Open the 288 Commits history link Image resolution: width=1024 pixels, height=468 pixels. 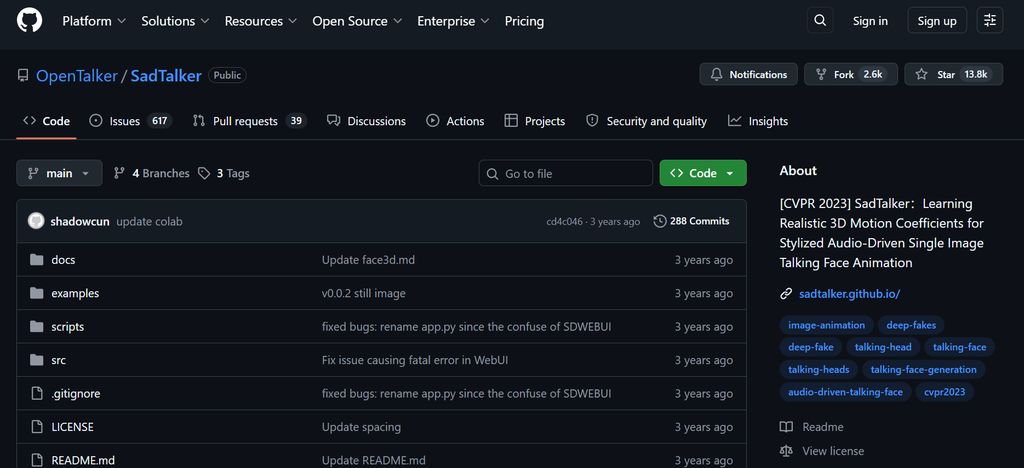(692, 221)
